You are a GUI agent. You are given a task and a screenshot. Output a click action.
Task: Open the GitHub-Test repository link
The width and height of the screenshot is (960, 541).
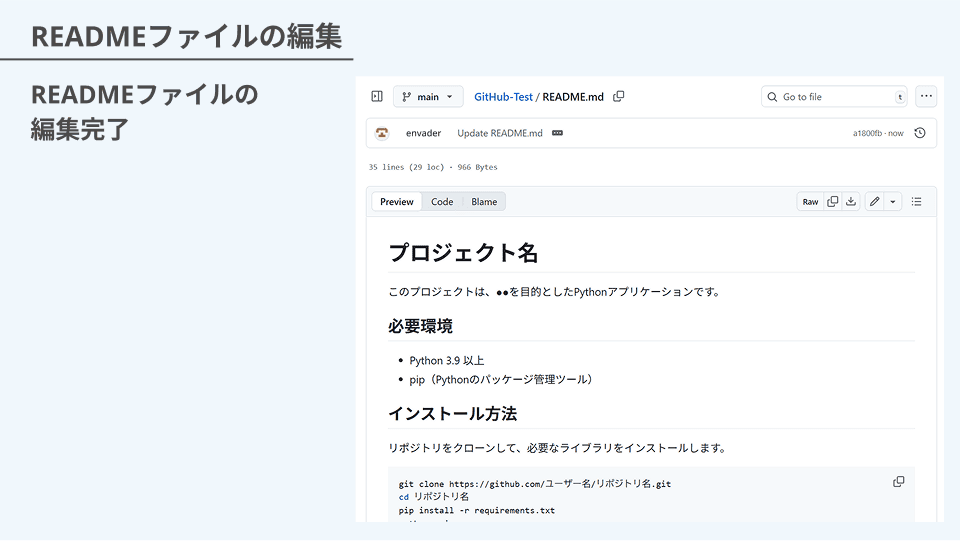pyautogui.click(x=503, y=97)
